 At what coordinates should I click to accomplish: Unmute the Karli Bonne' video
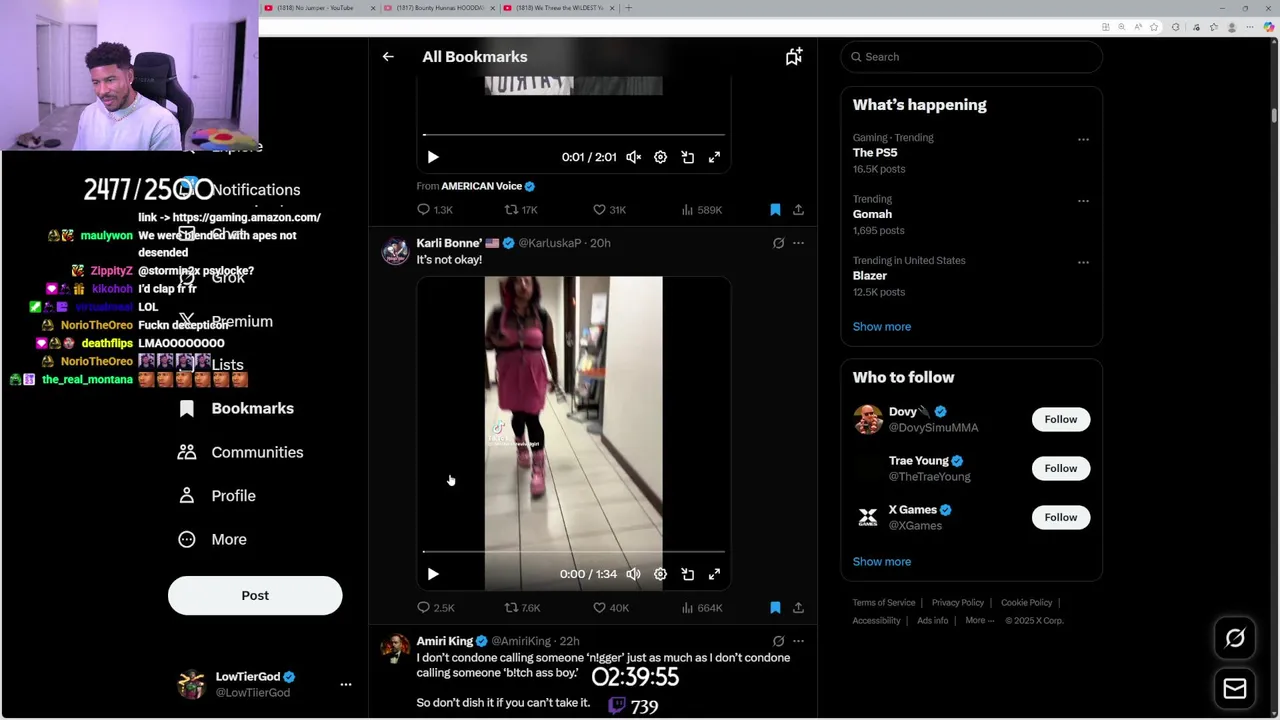pyautogui.click(x=633, y=574)
